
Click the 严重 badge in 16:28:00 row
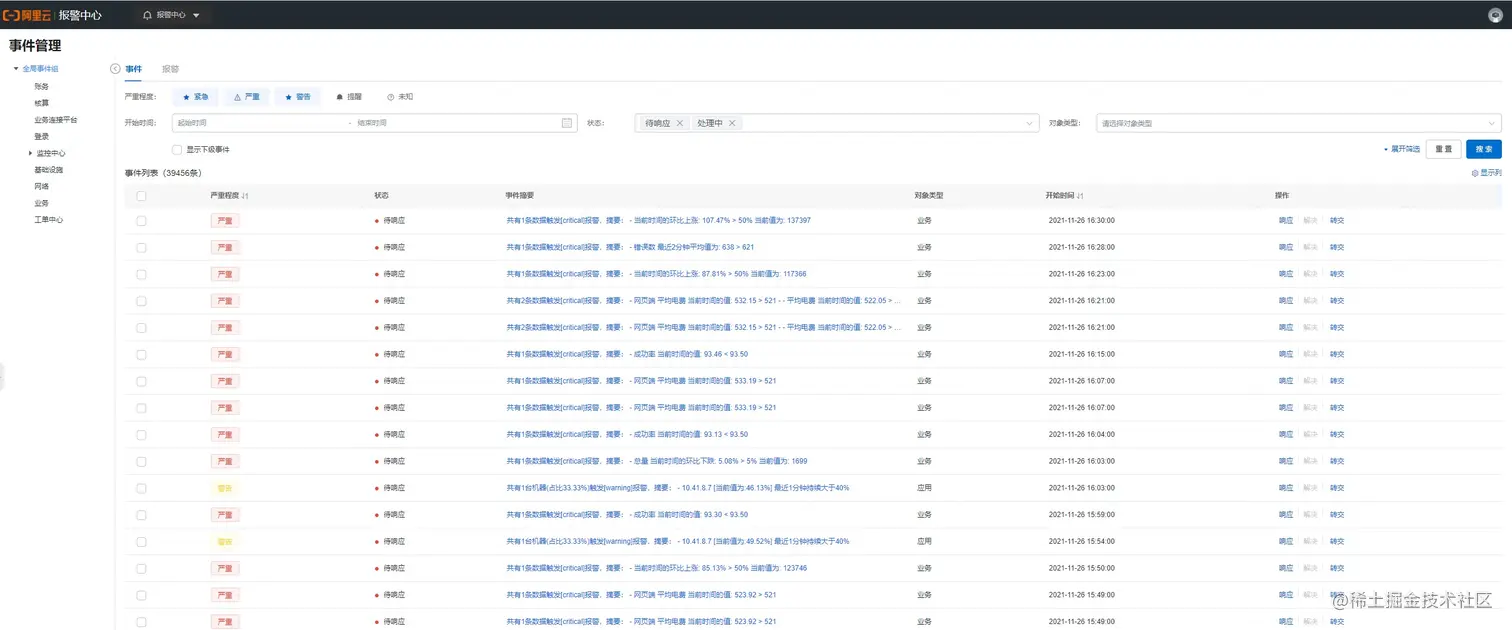tap(225, 247)
